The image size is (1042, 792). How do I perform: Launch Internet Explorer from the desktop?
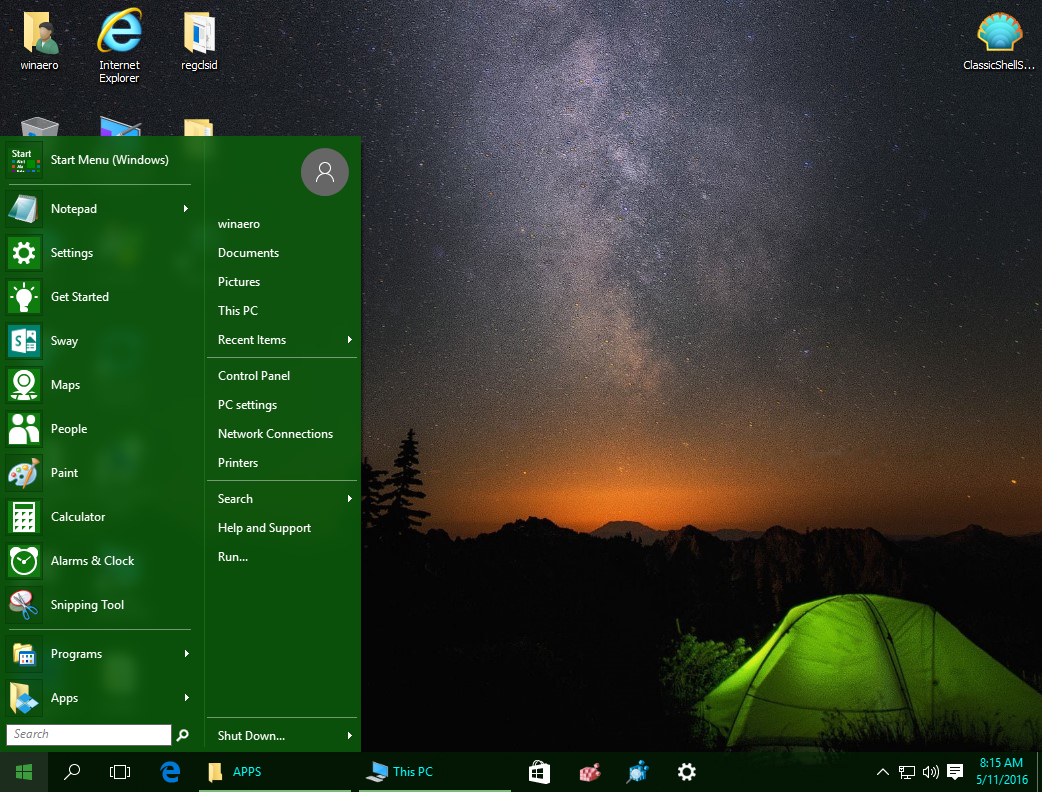click(x=119, y=33)
